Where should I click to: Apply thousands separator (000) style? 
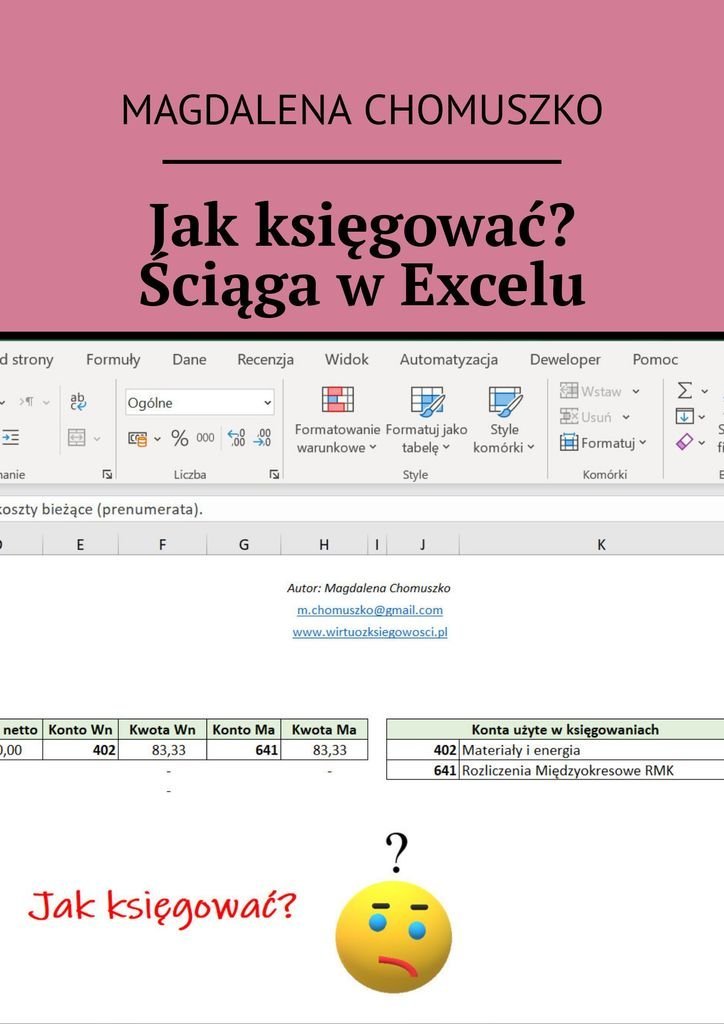(x=205, y=438)
